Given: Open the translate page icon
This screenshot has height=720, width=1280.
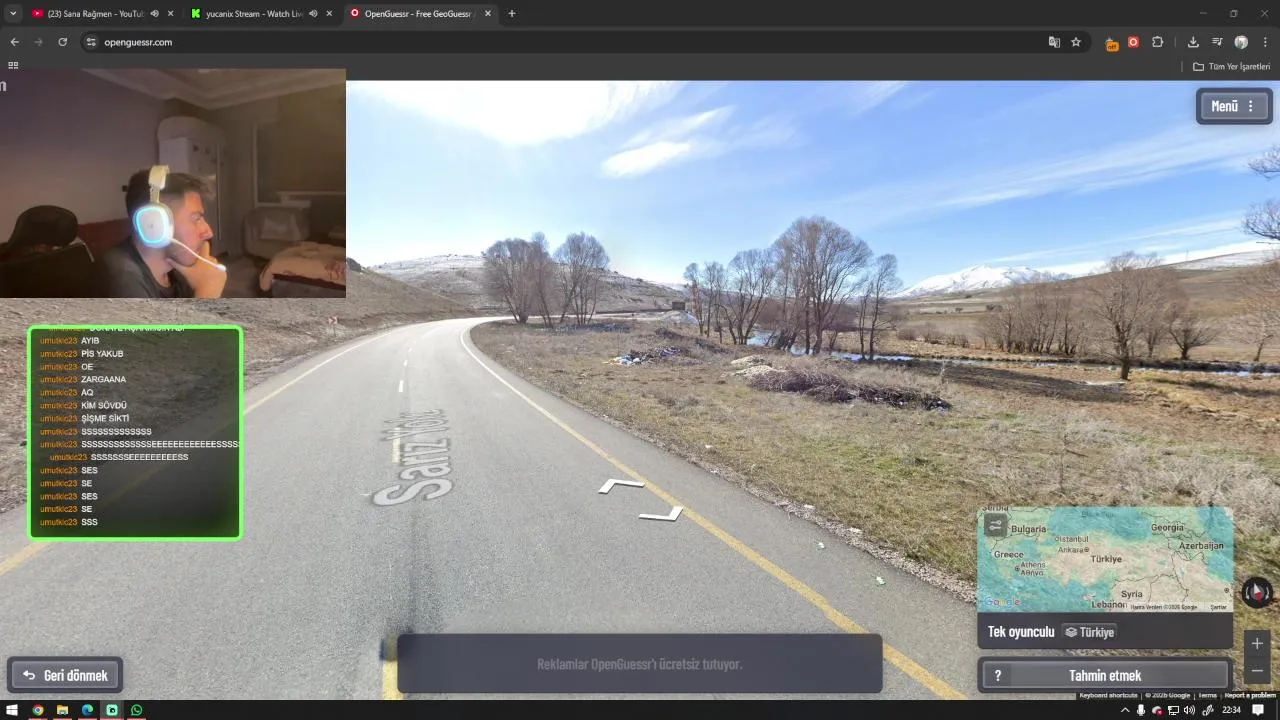Looking at the screenshot, I should tap(1054, 42).
